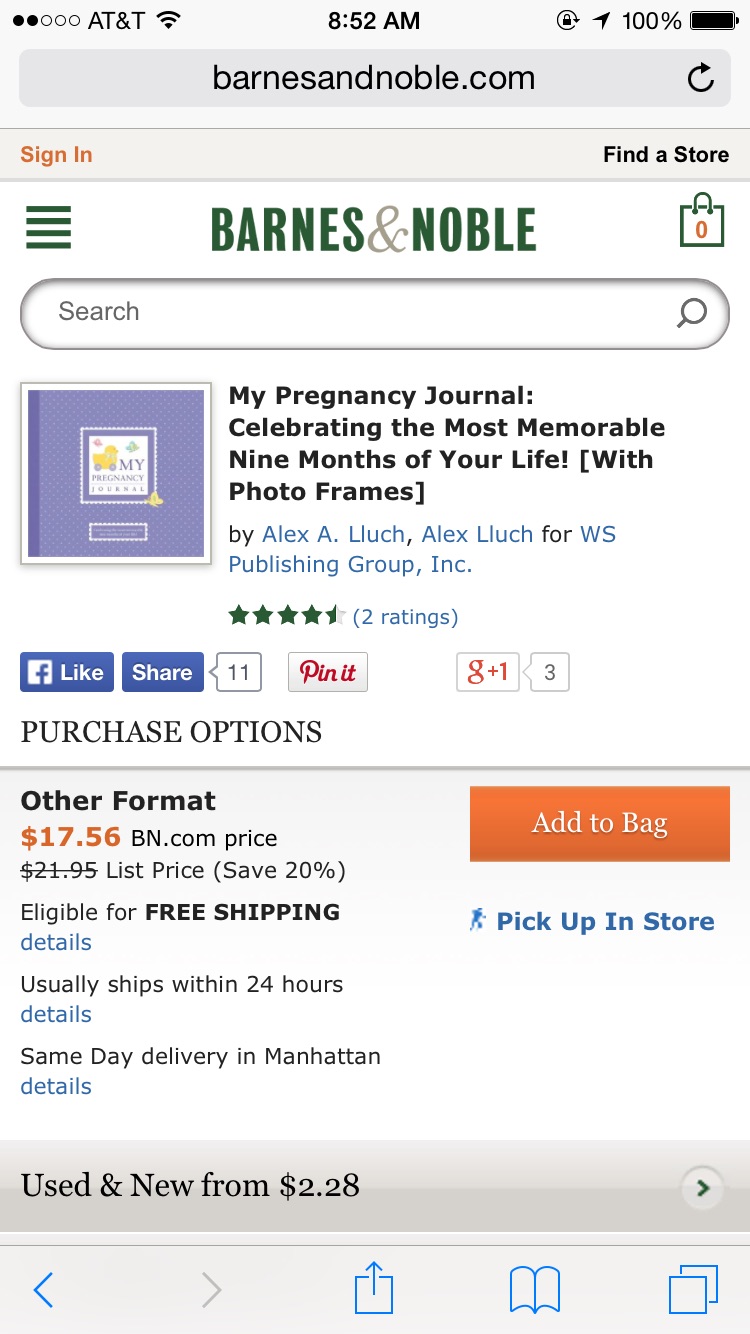Open the hamburger menu icon
This screenshot has height=1334, width=750.
48,228
